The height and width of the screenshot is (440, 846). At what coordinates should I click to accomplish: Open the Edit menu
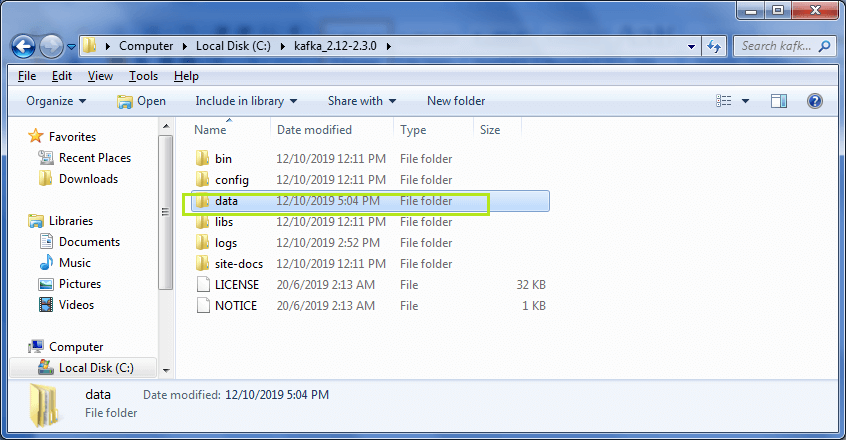click(62, 76)
